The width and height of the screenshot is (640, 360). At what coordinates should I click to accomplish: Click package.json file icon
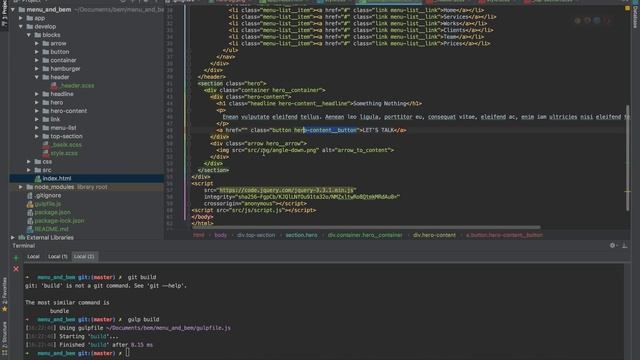click(x=30, y=212)
